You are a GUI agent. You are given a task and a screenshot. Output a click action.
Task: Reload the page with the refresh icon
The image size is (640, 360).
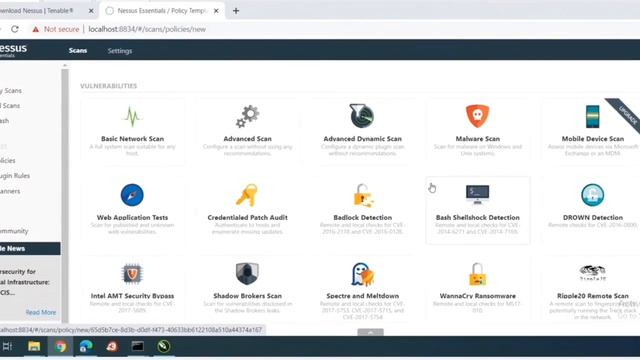(x=15, y=29)
